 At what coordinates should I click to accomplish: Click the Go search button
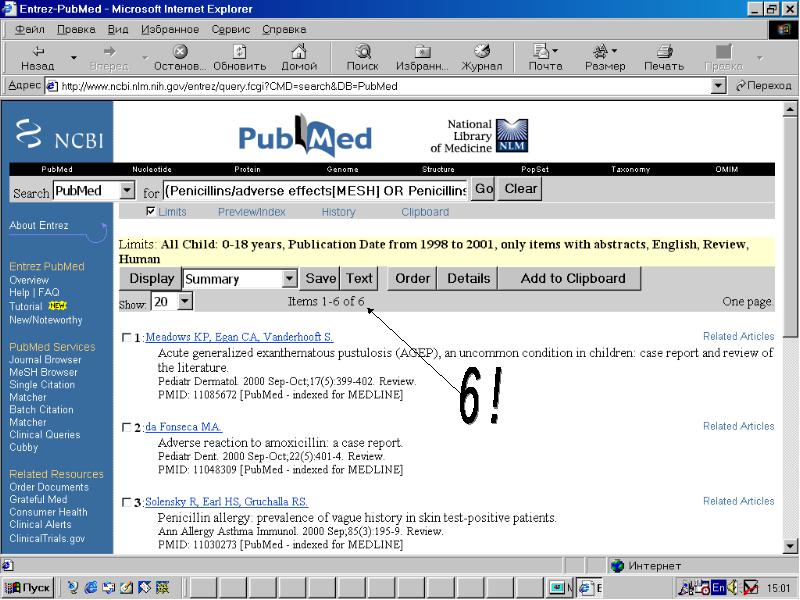(484, 189)
